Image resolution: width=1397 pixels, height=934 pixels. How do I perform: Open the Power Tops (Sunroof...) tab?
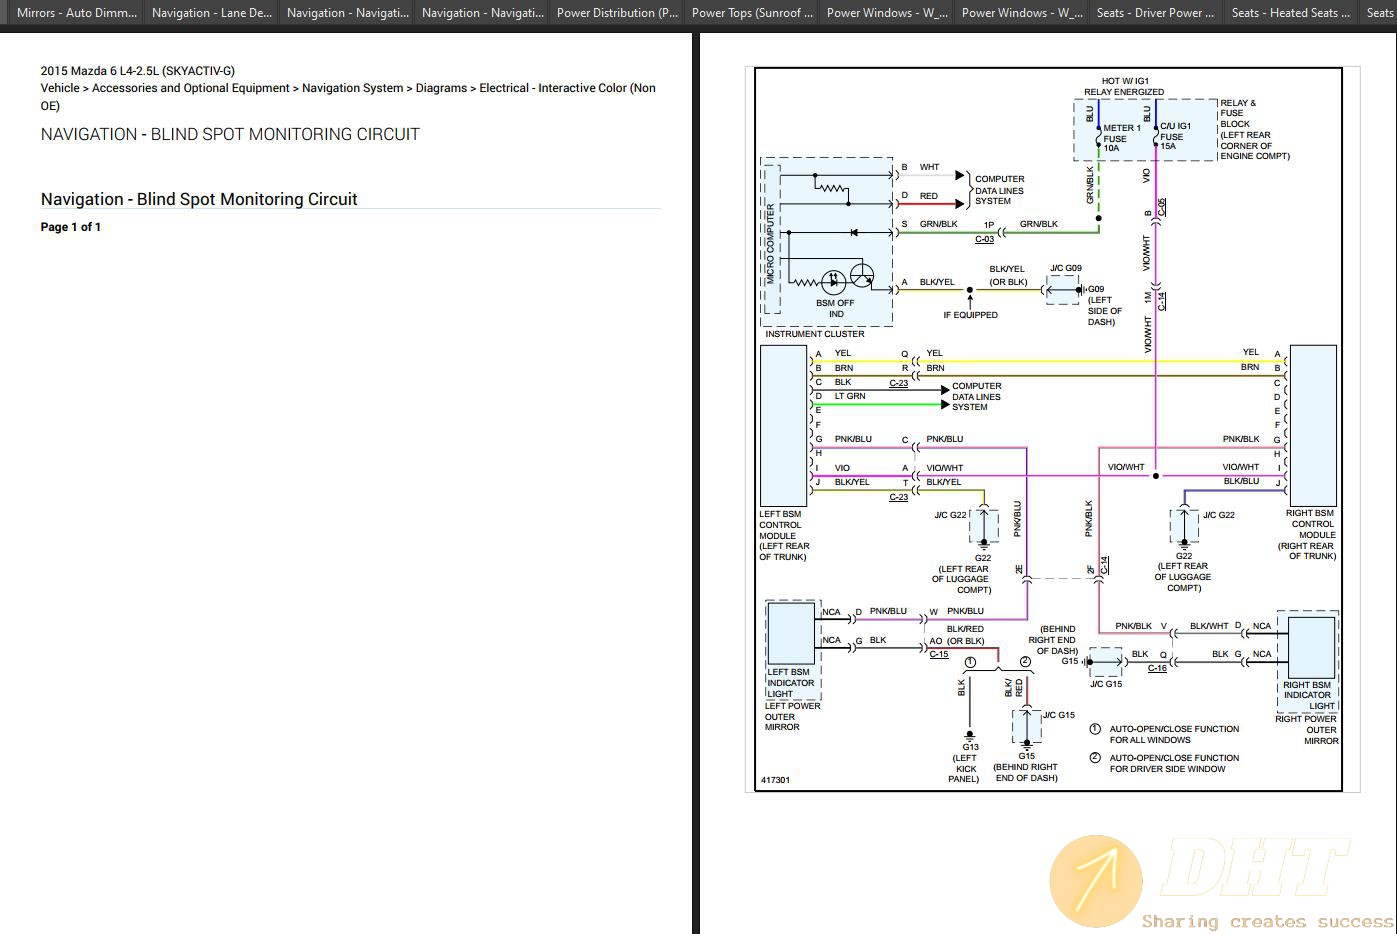pyautogui.click(x=753, y=13)
